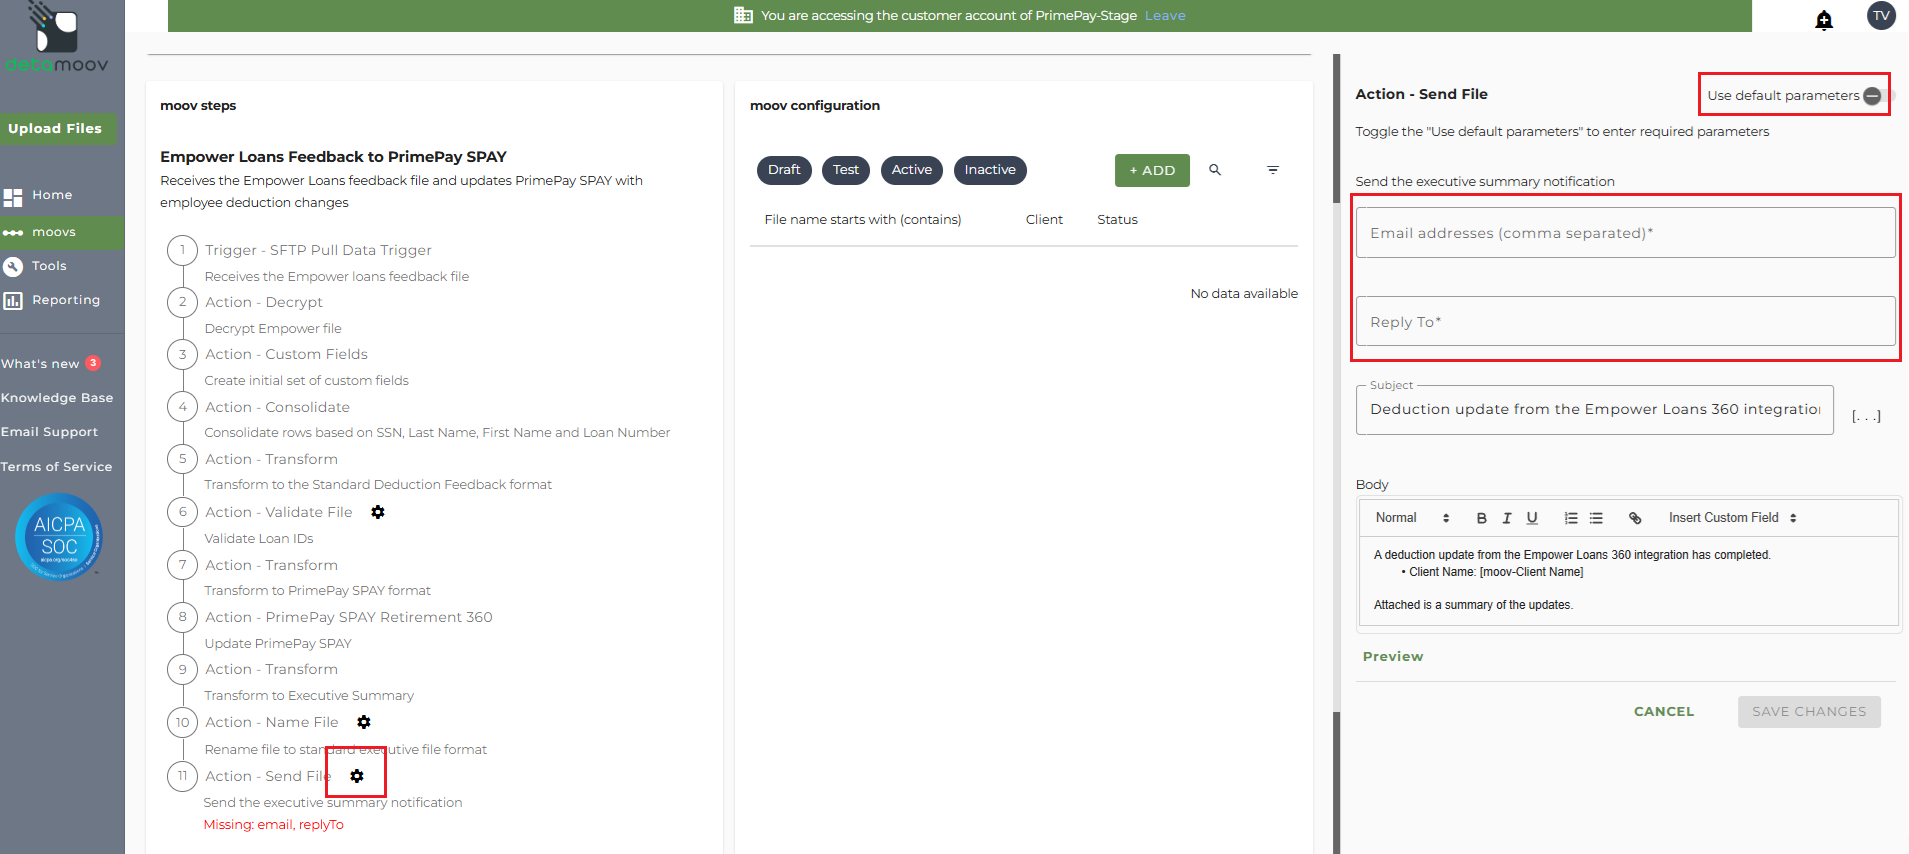This screenshot has width=1909, height=854.
Task: Click the Missing: email, replyTo warning
Action: [273, 825]
